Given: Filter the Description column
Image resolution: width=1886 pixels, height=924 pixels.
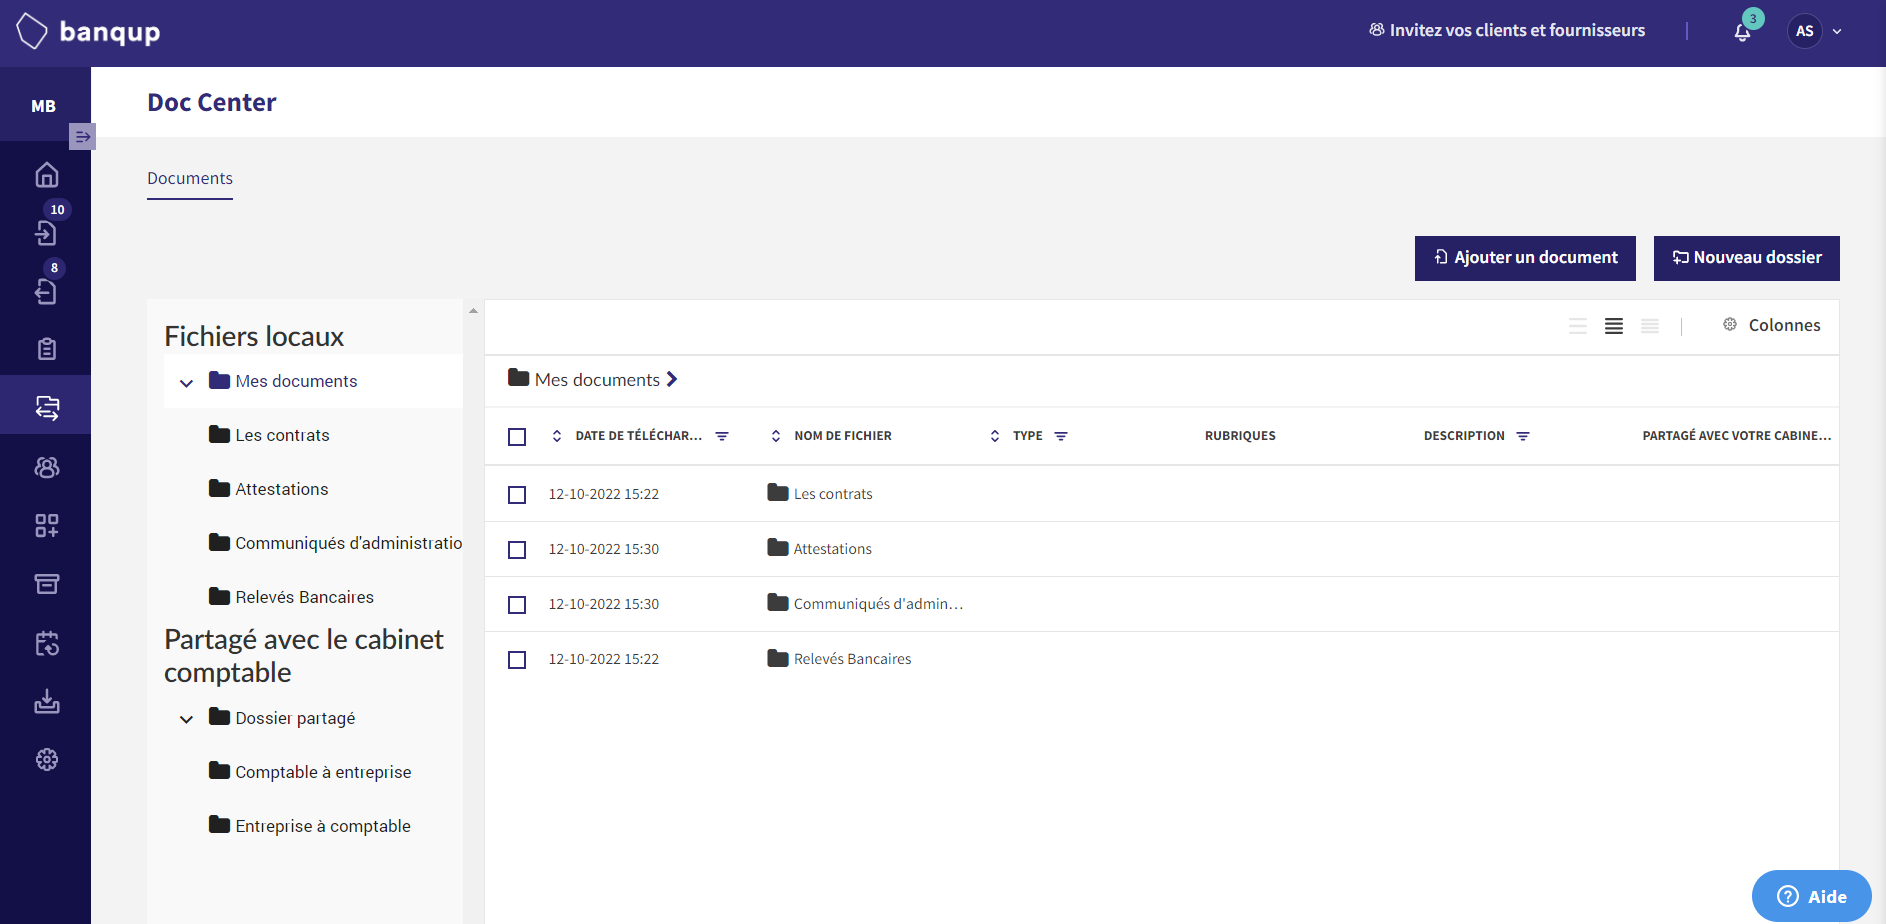Looking at the screenshot, I should [1523, 436].
